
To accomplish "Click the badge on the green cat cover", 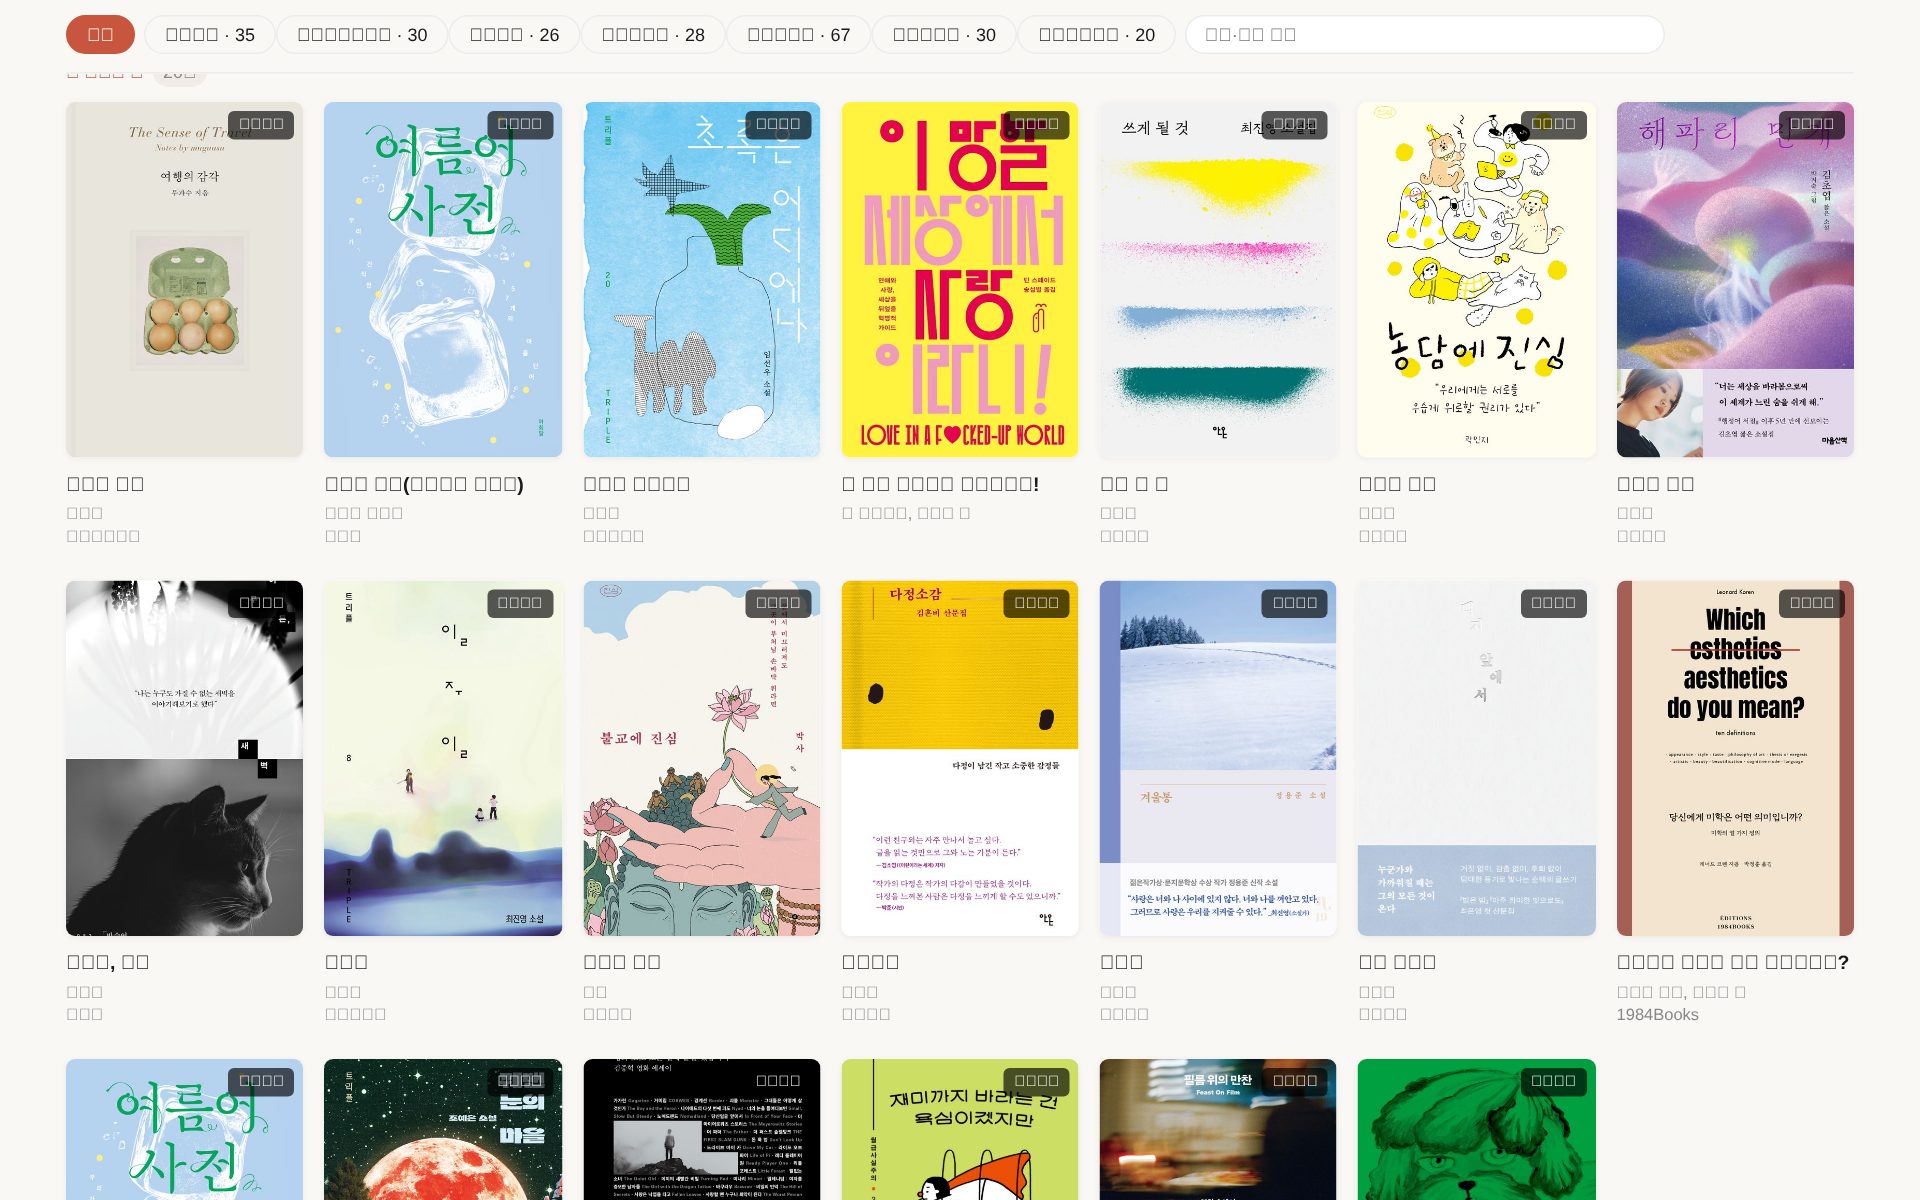I will point(1553,1081).
